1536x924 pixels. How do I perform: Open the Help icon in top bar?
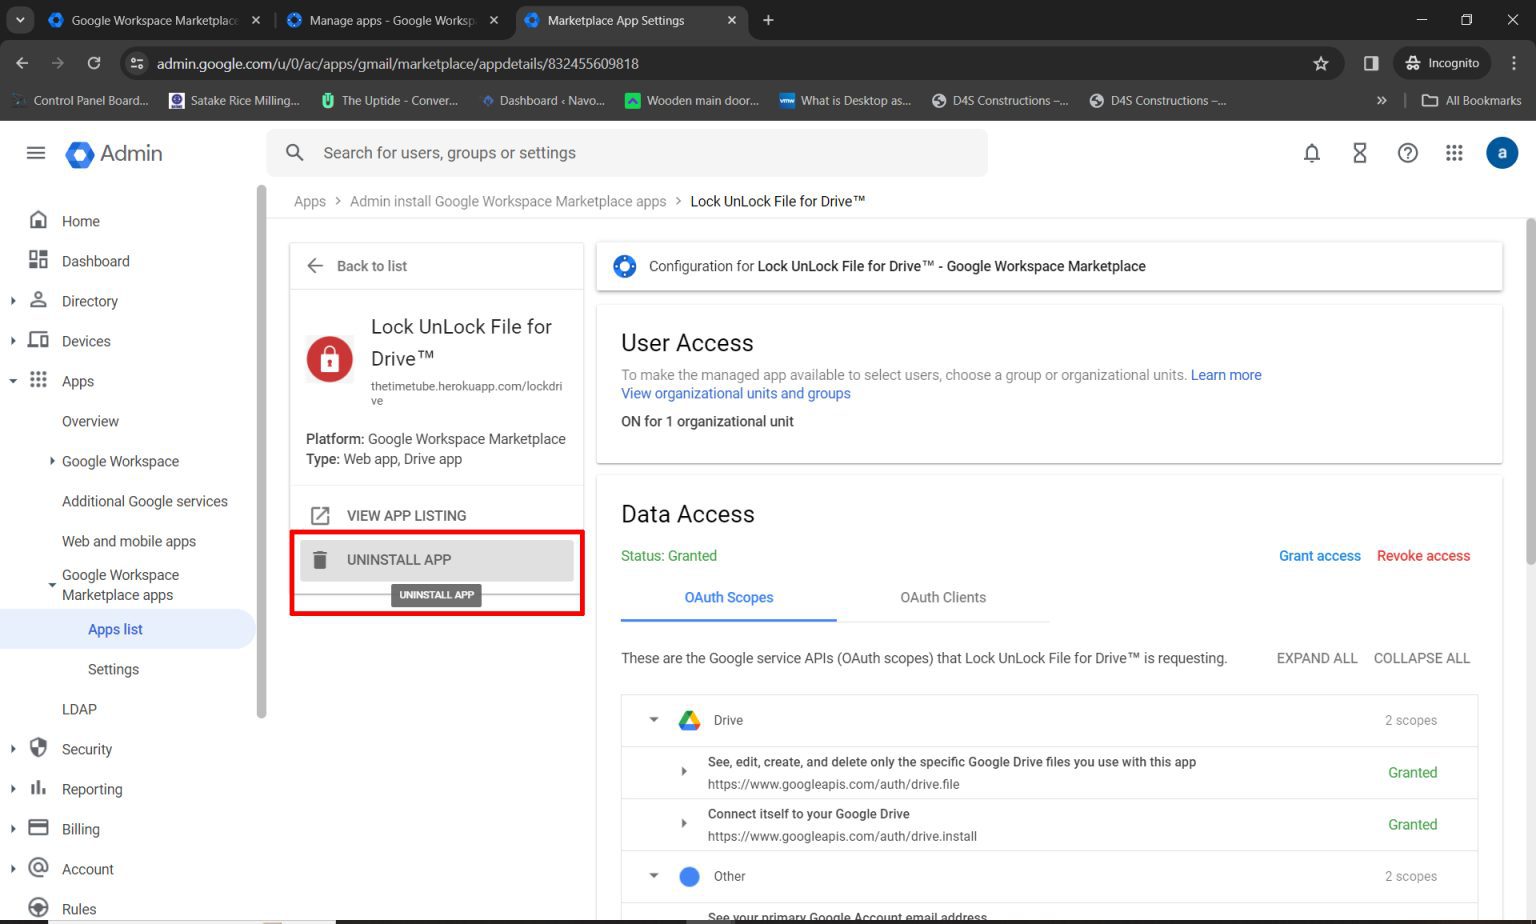pyautogui.click(x=1407, y=153)
